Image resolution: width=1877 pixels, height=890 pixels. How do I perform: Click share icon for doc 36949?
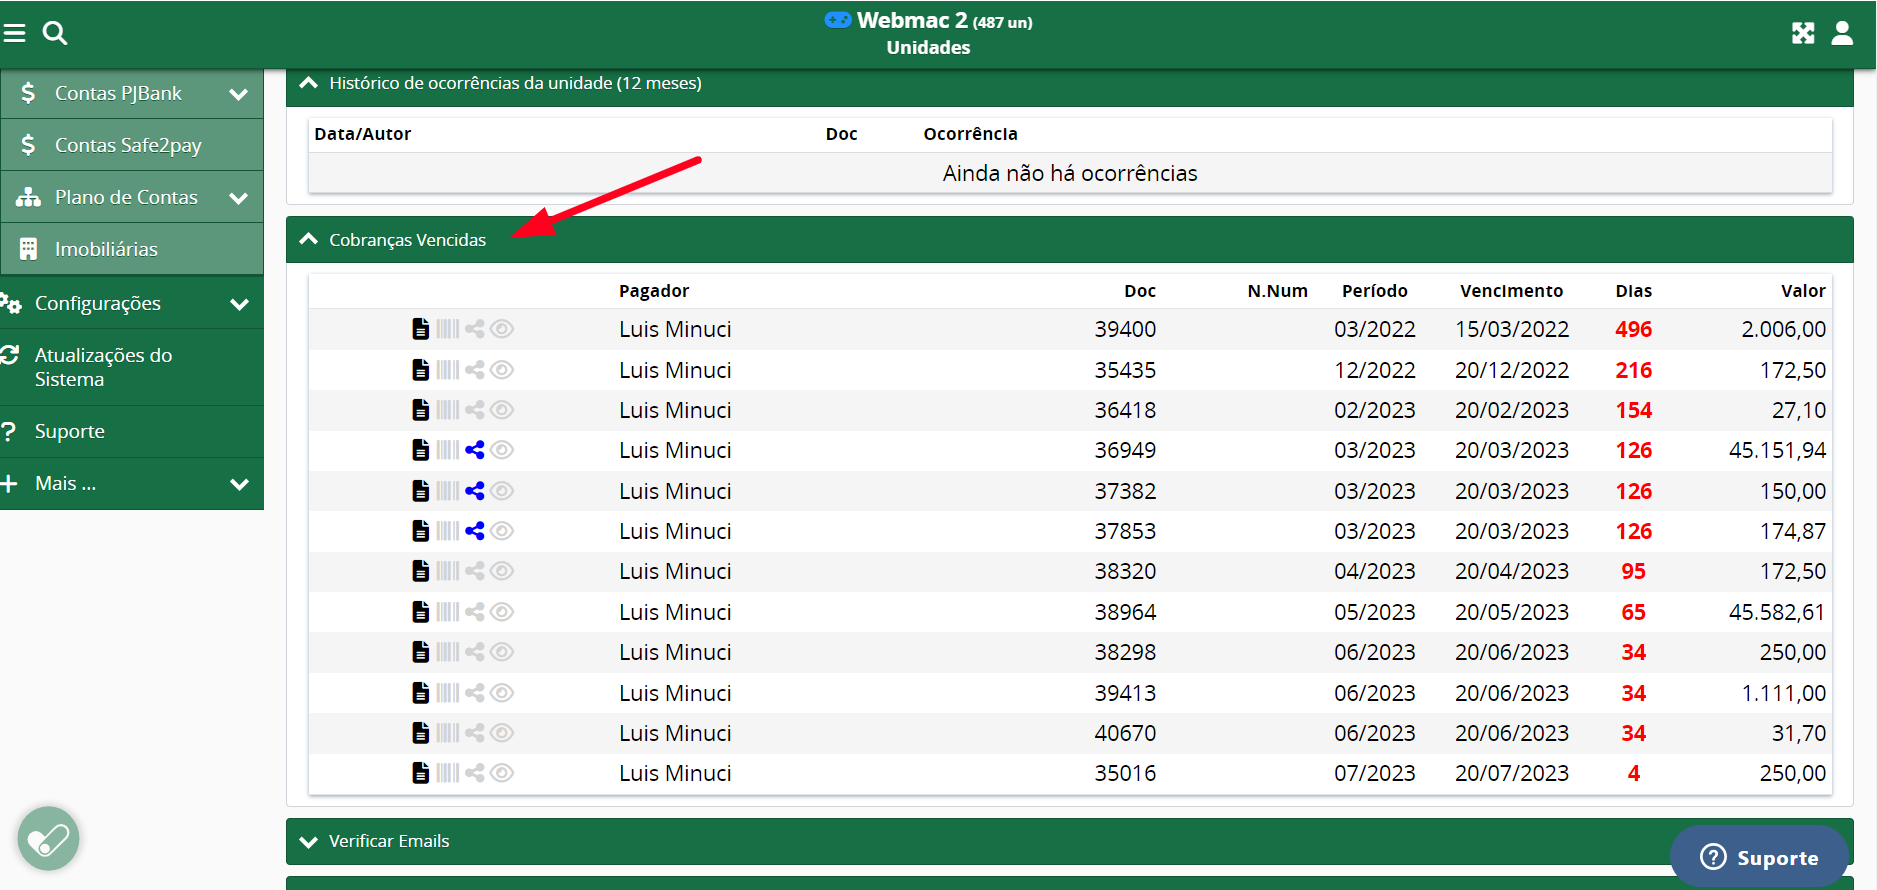(475, 450)
